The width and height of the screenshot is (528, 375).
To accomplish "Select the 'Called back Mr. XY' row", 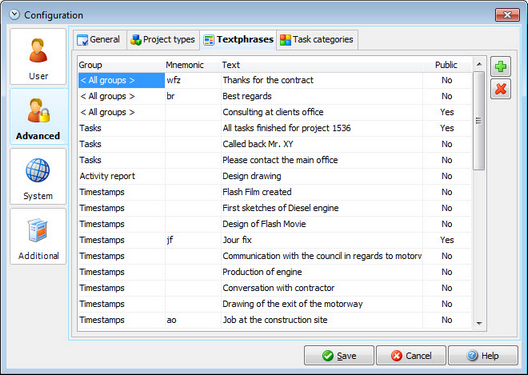I will pyautogui.click(x=275, y=144).
